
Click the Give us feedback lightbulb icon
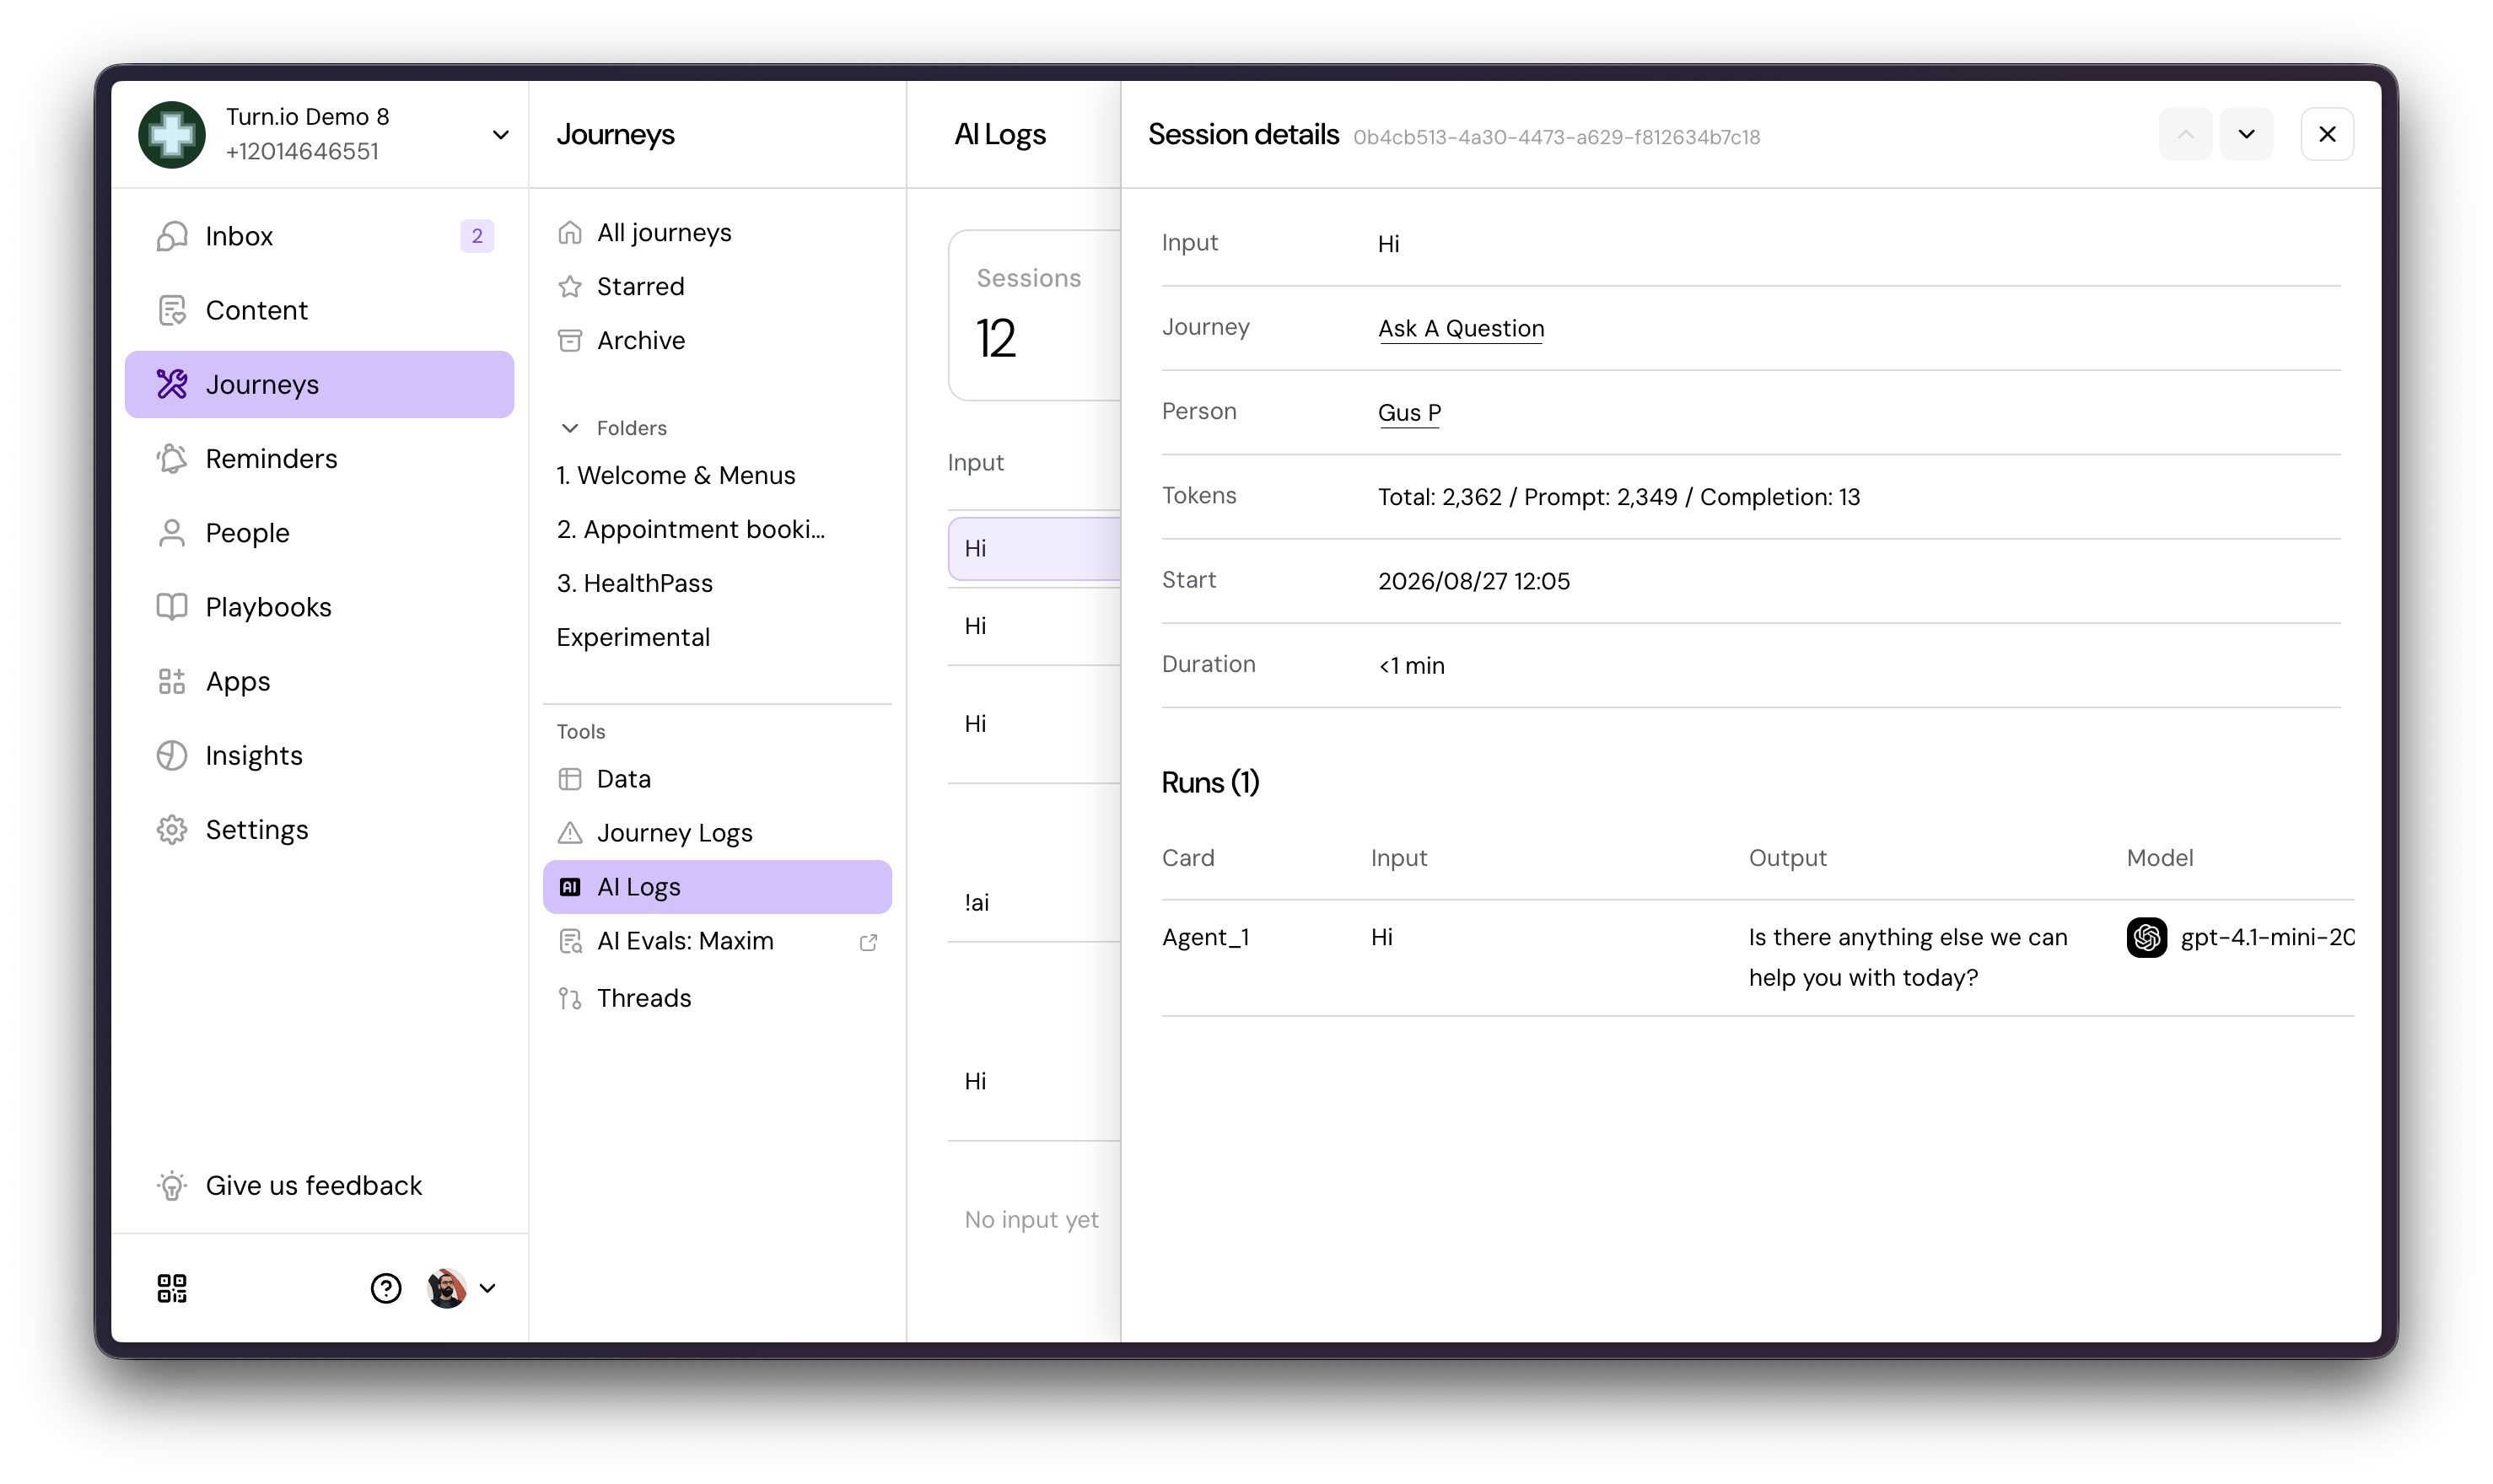coord(172,1185)
